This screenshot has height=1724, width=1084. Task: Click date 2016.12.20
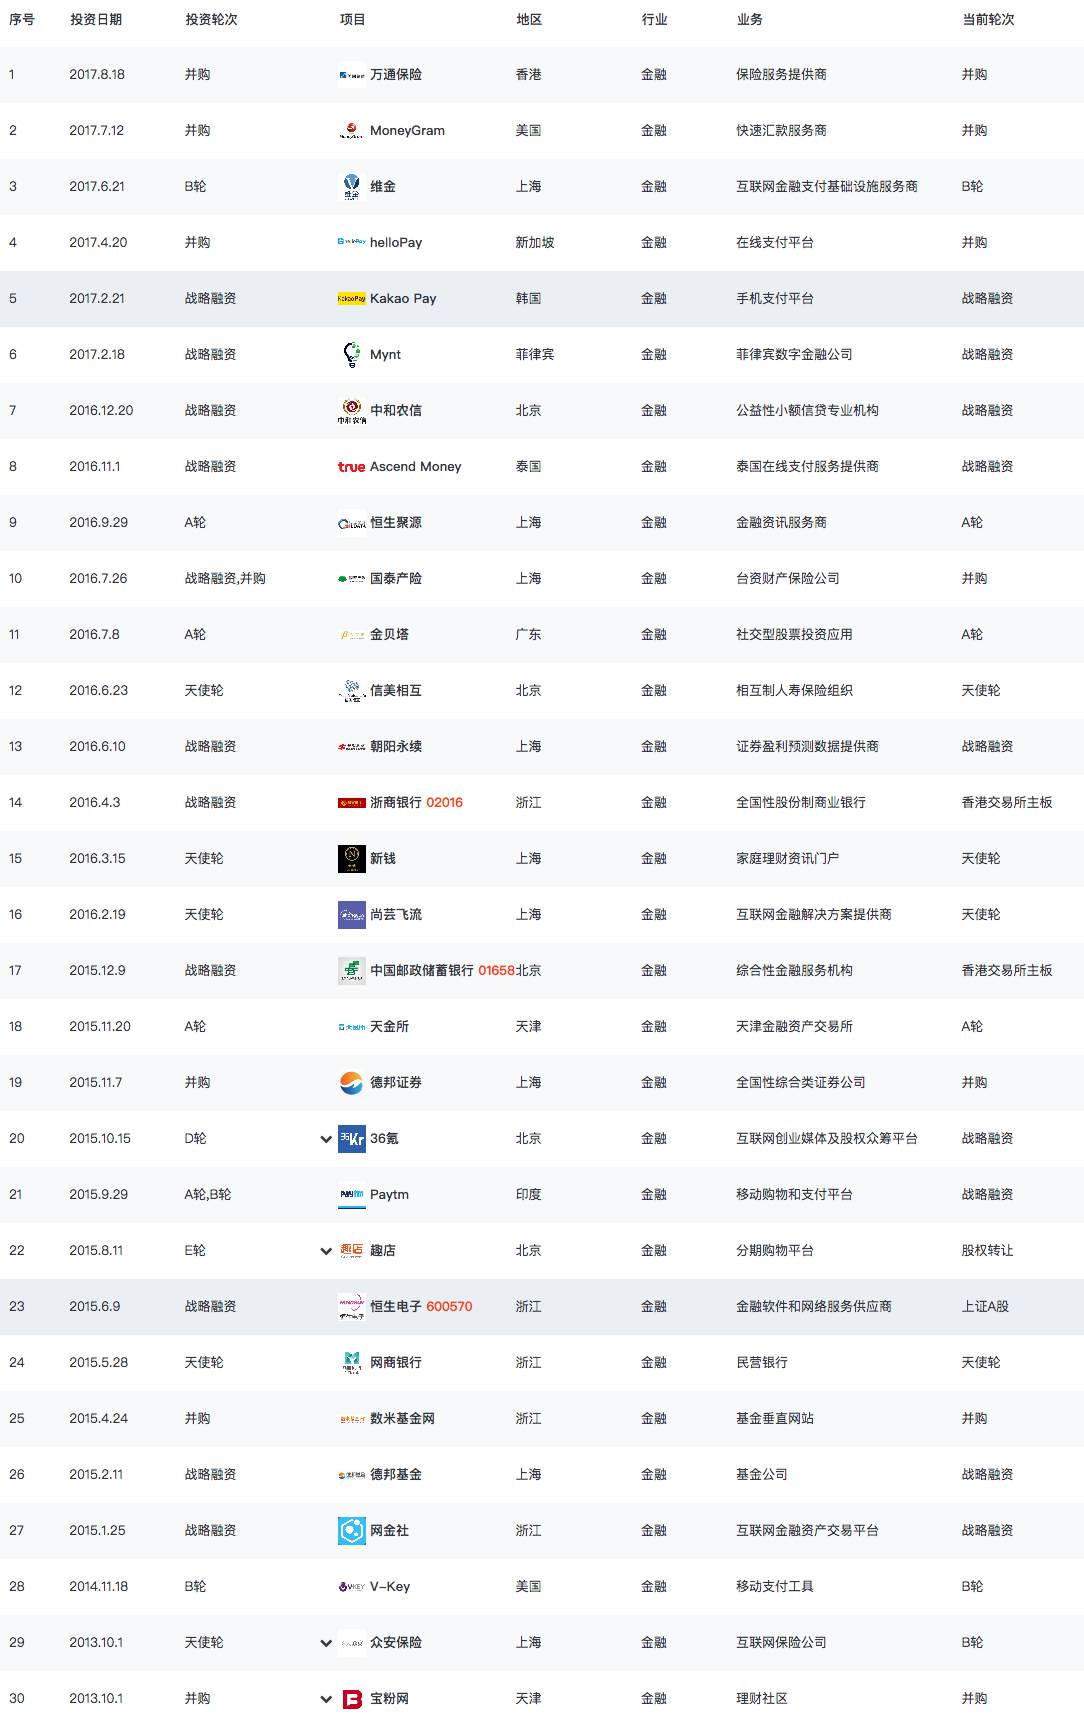click(101, 411)
